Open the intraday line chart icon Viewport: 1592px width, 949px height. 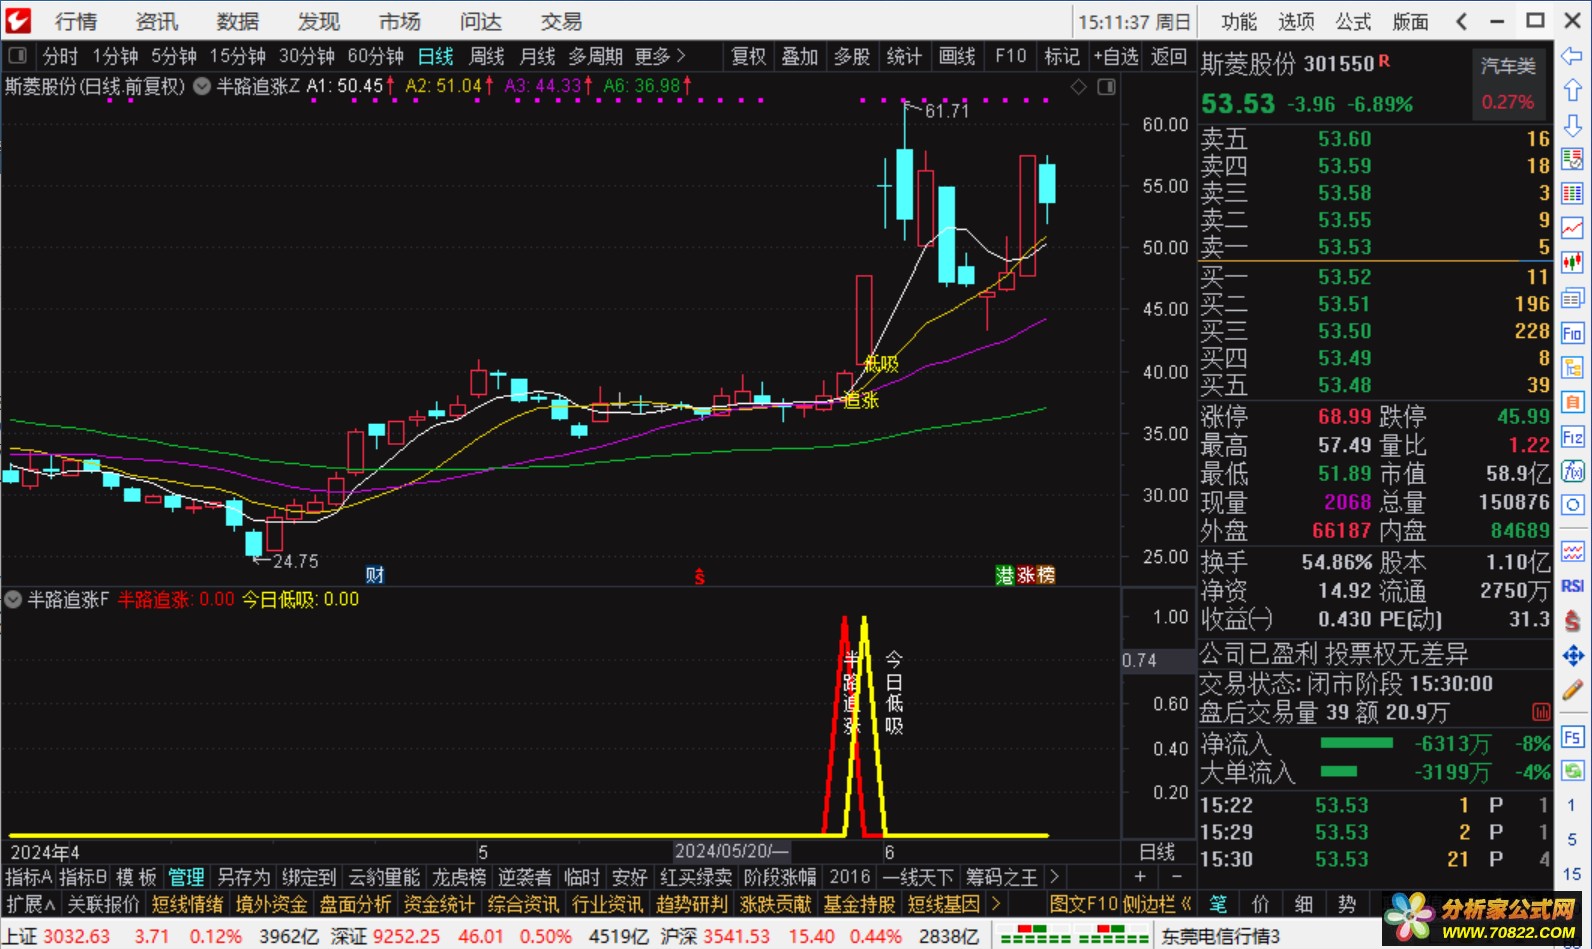click(x=1572, y=227)
